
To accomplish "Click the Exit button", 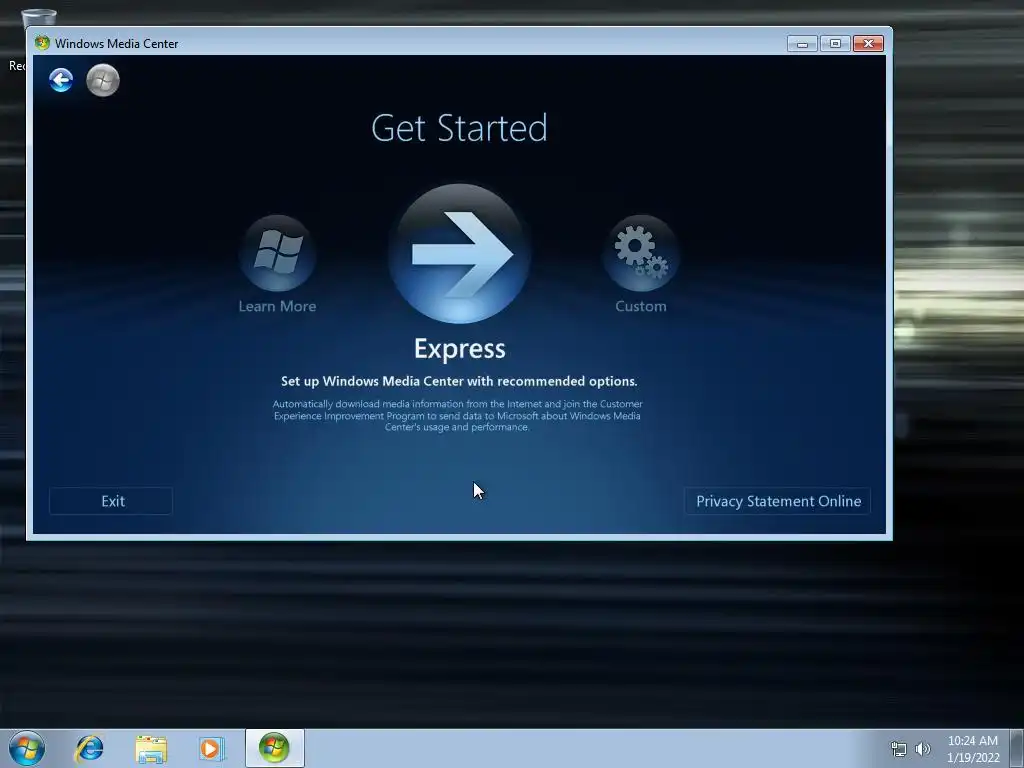I will (x=111, y=501).
